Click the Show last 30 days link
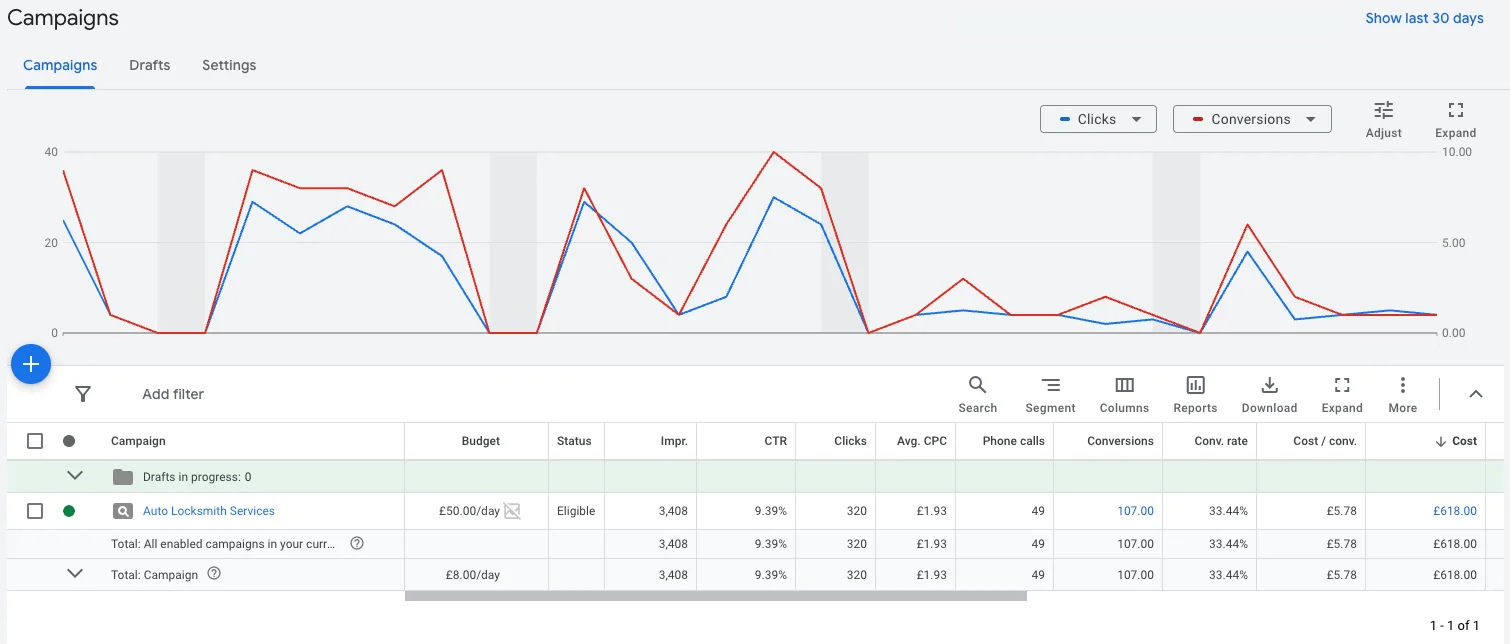Viewport: 1510px width, 644px height. [1425, 18]
